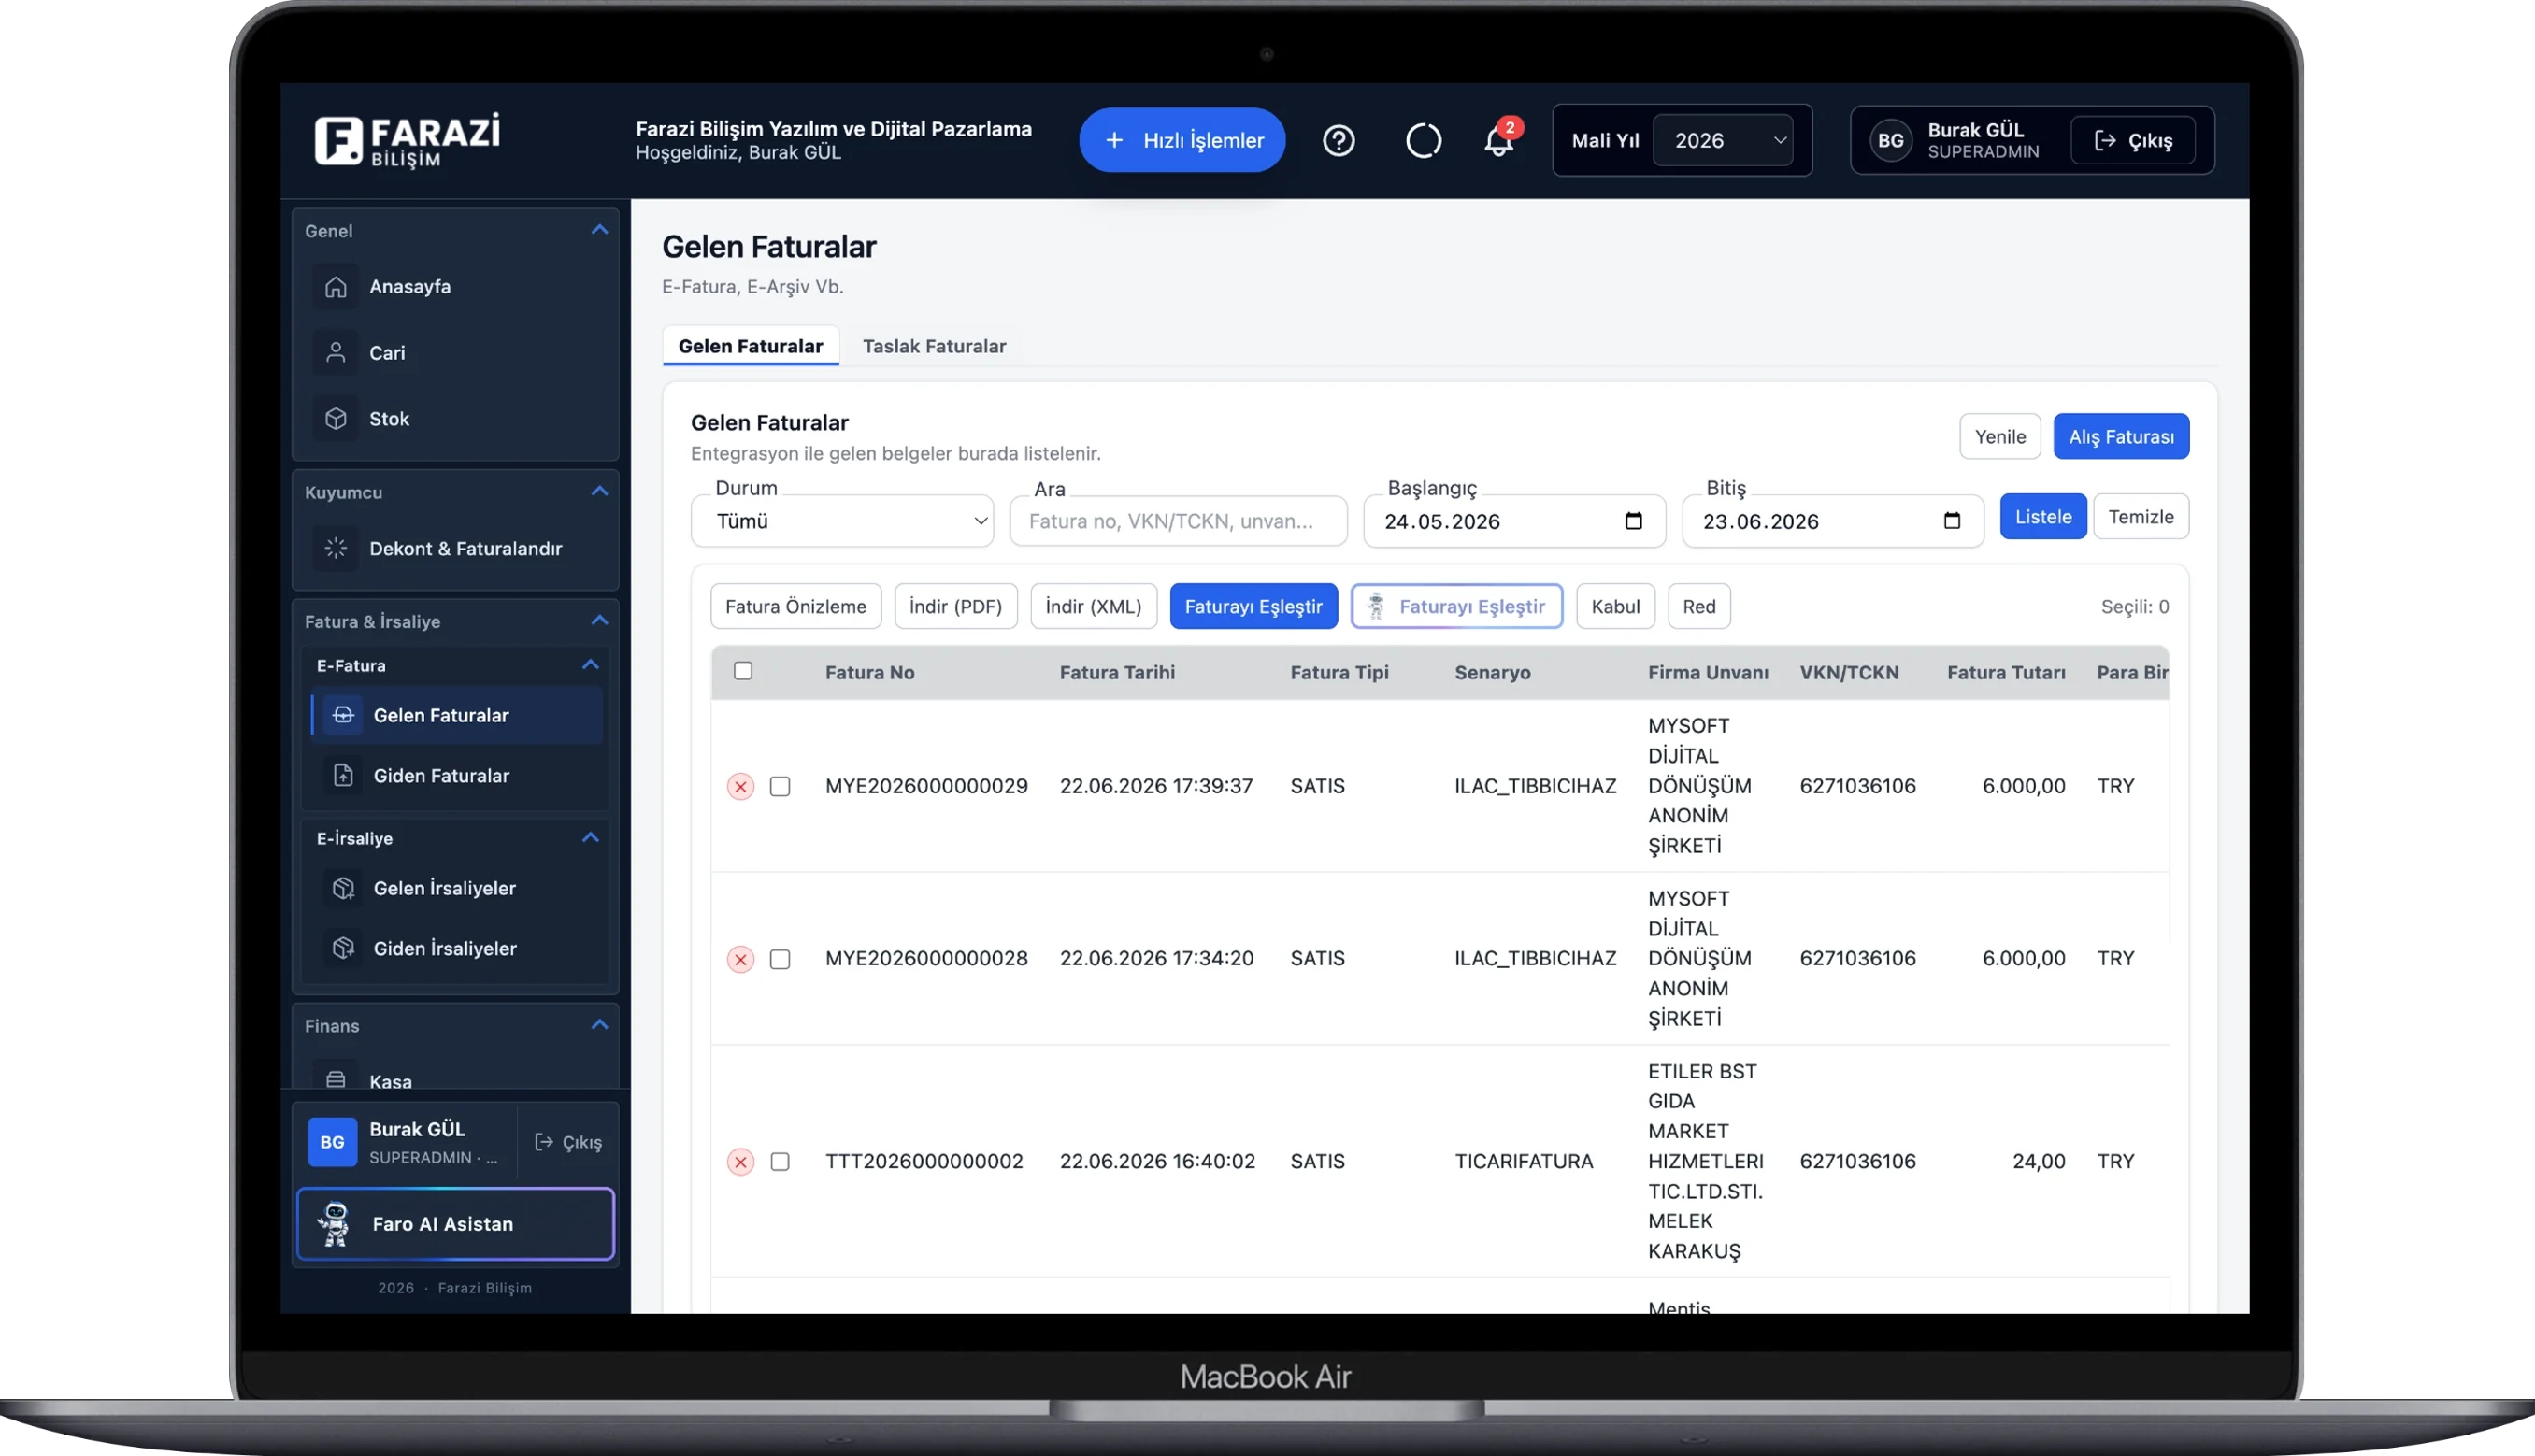
Task: Open the help question mark icon
Action: tap(1338, 140)
